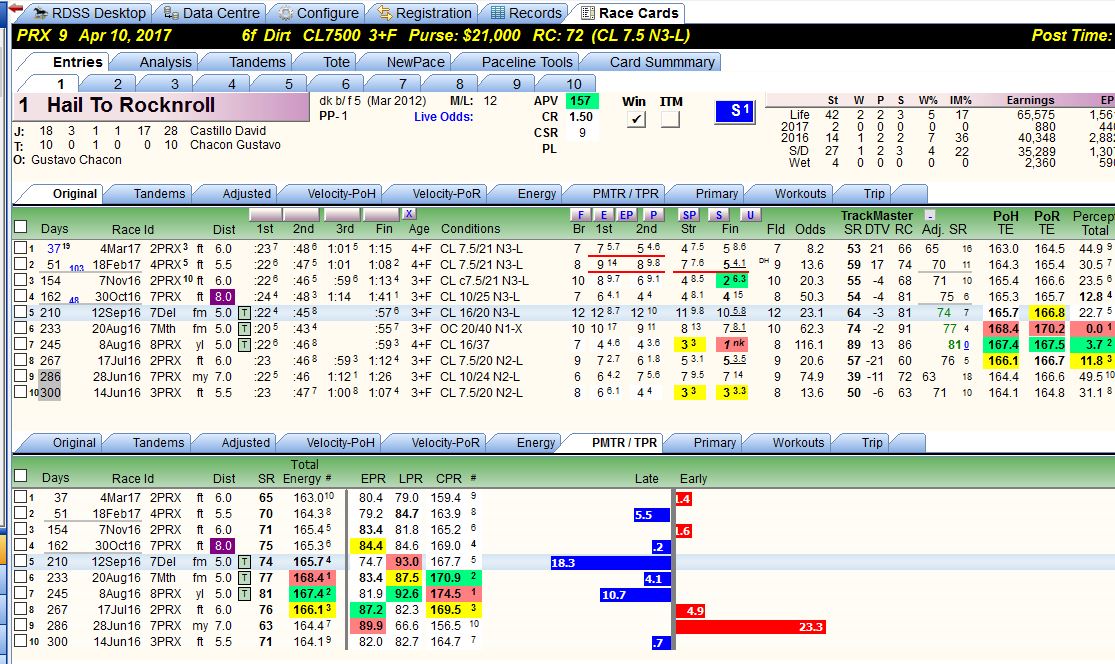The image size is (1115, 664).
Task: Click turf T icon on upper 12Sep16 row
Action: (x=244, y=313)
